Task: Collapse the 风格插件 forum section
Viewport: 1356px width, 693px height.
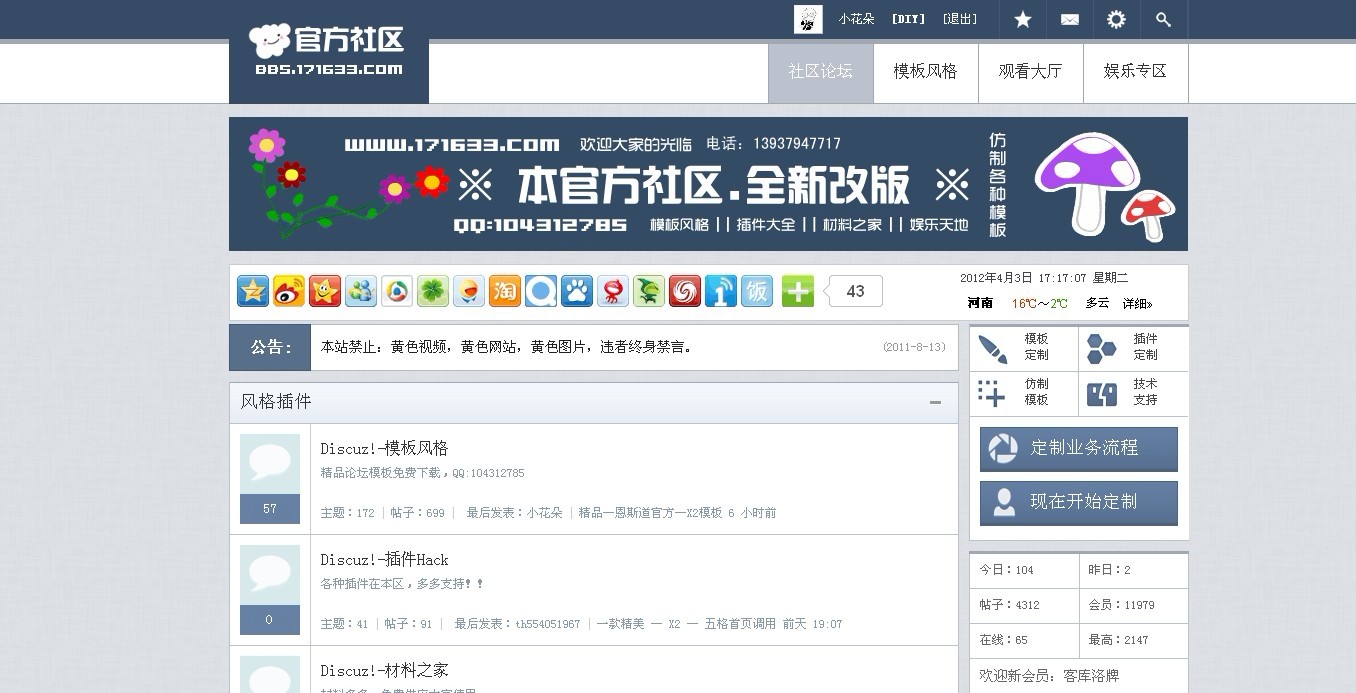Action: coord(937,402)
